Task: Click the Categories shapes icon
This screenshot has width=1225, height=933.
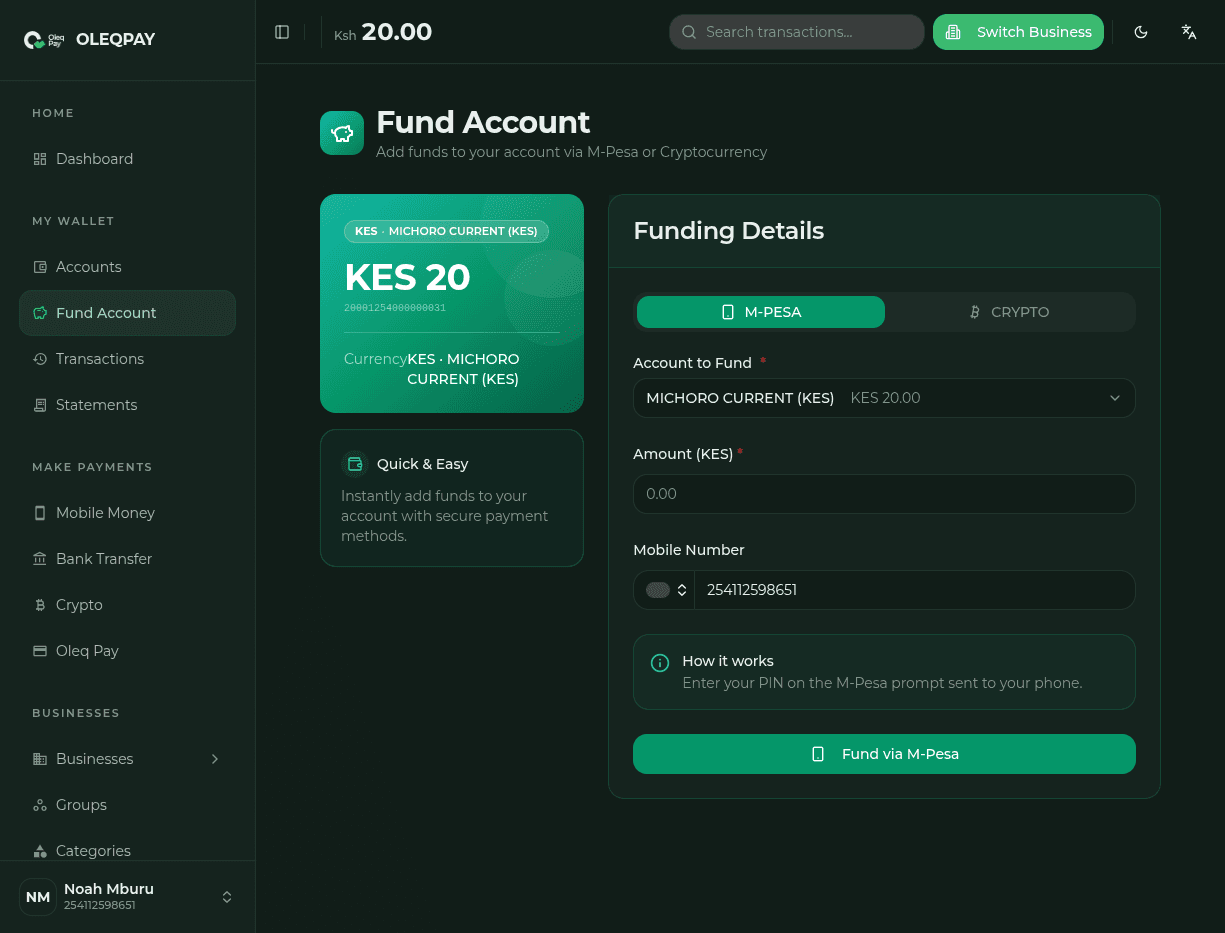Action: point(40,851)
